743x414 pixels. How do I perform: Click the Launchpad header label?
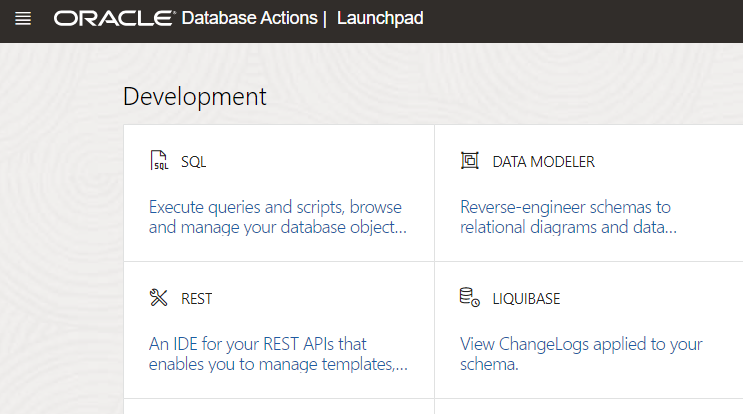coord(380,18)
